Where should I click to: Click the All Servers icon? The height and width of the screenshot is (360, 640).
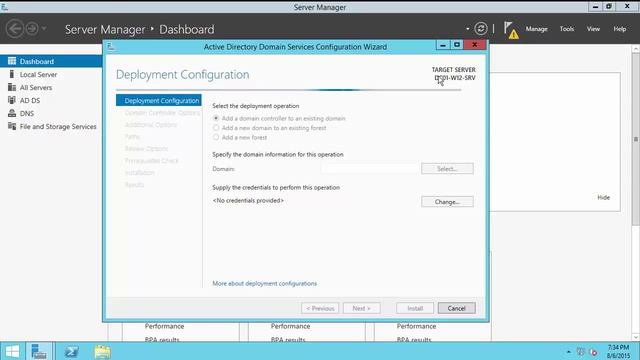coord(12,87)
